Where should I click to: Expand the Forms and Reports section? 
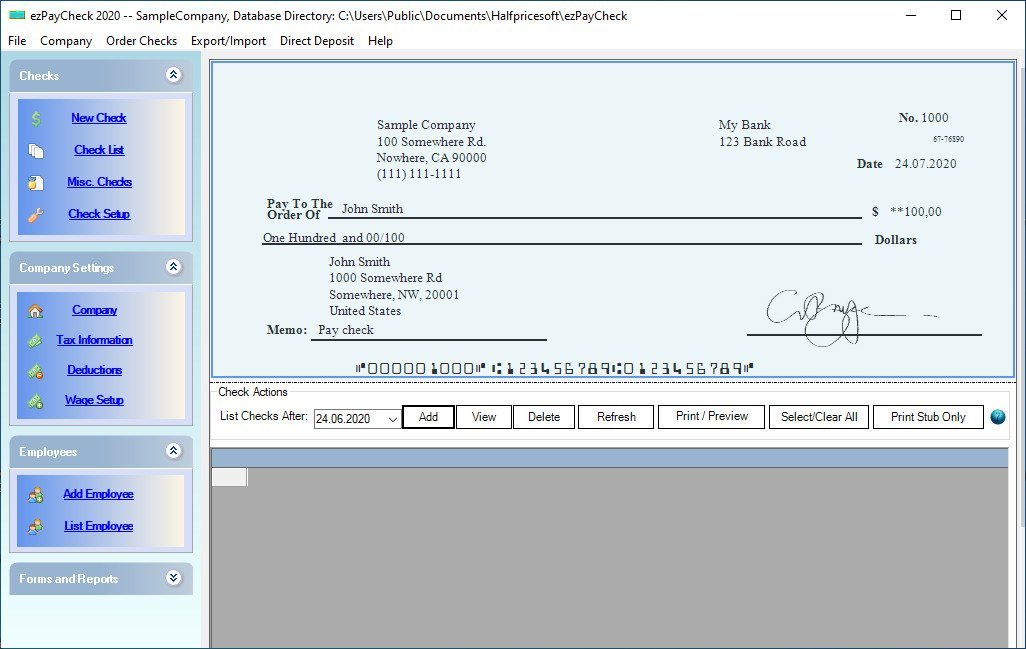point(174,578)
